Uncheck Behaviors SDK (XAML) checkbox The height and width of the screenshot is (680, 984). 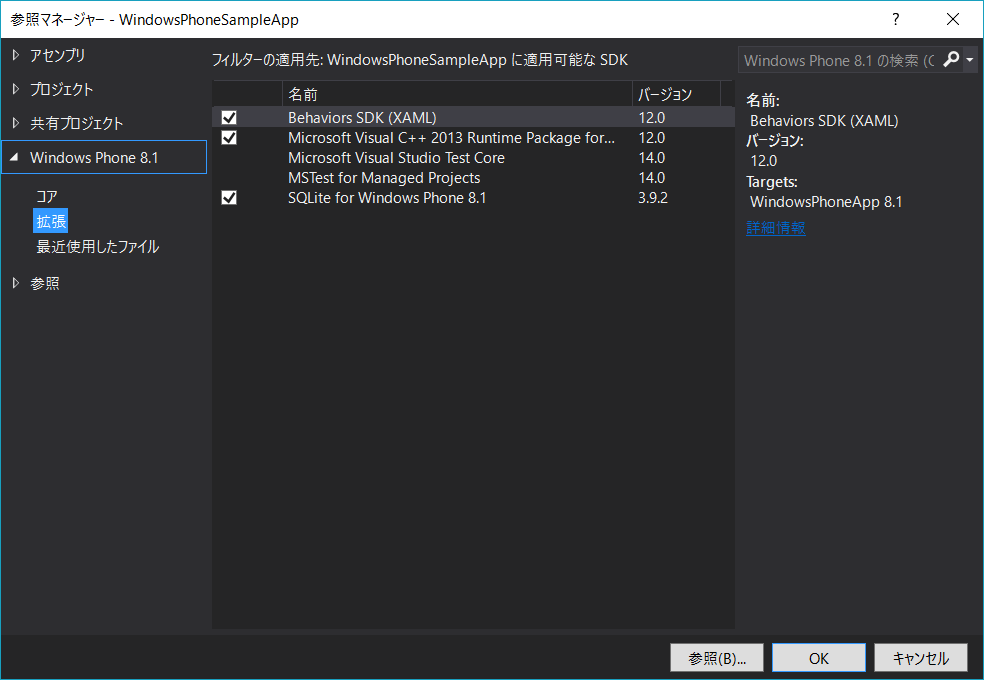229,117
